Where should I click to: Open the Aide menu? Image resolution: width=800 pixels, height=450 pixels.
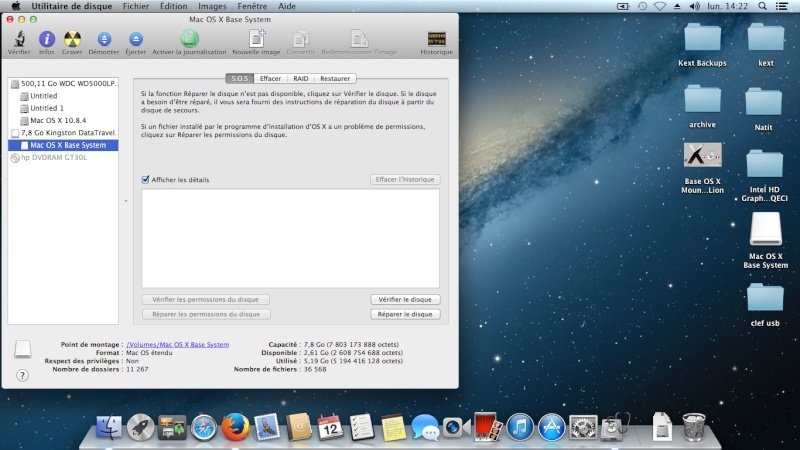point(287,6)
